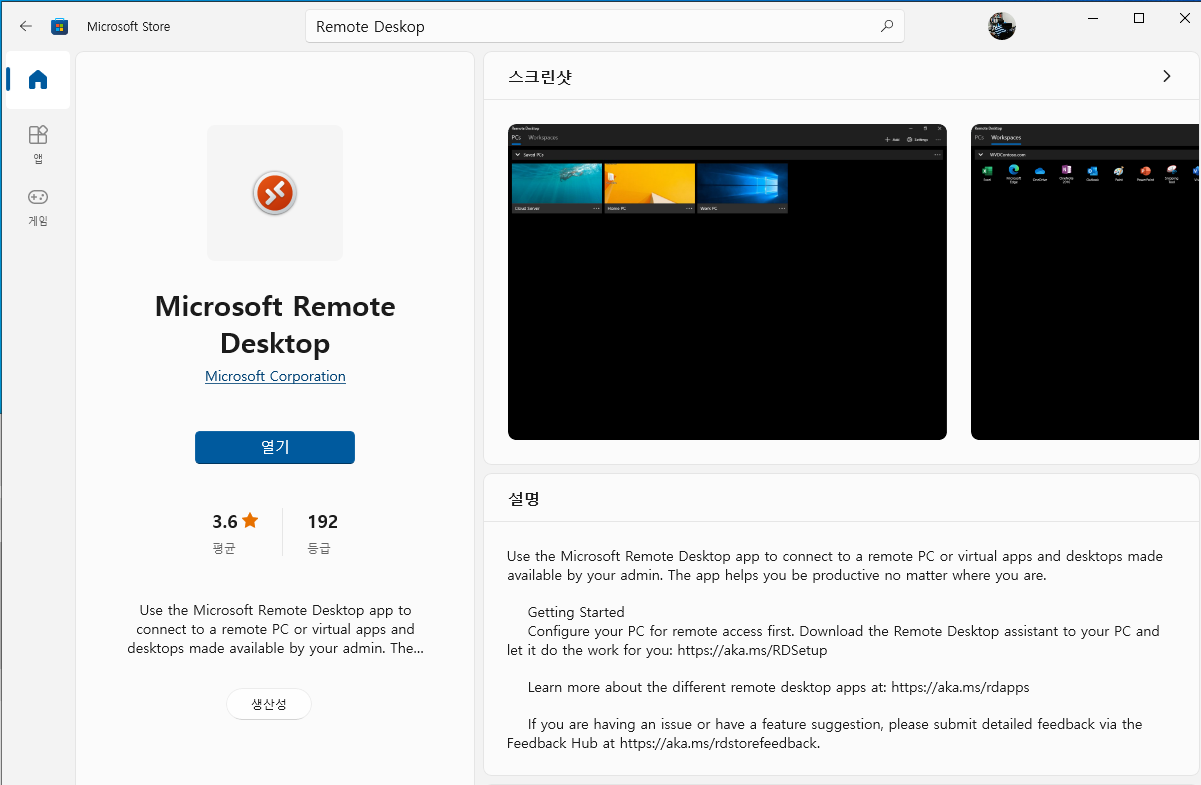Click the aka.ms/rdapps text
This screenshot has height=785, width=1201.
point(960,688)
